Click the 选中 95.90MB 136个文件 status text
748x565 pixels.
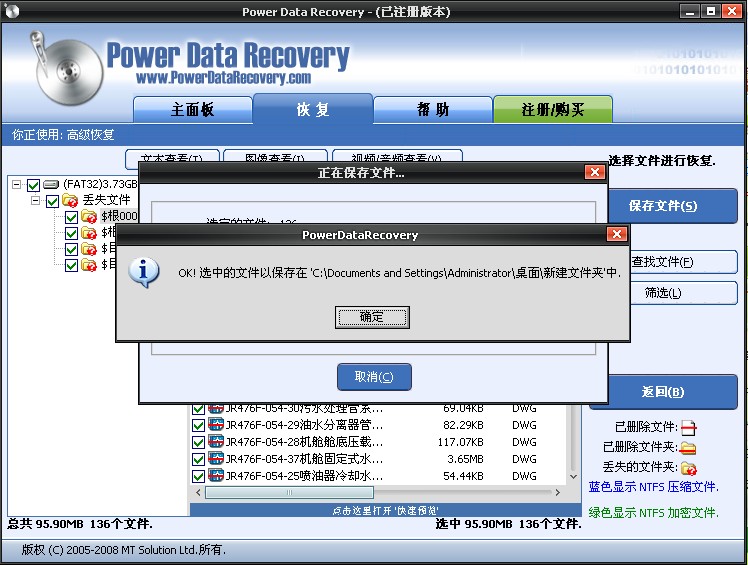(x=509, y=524)
